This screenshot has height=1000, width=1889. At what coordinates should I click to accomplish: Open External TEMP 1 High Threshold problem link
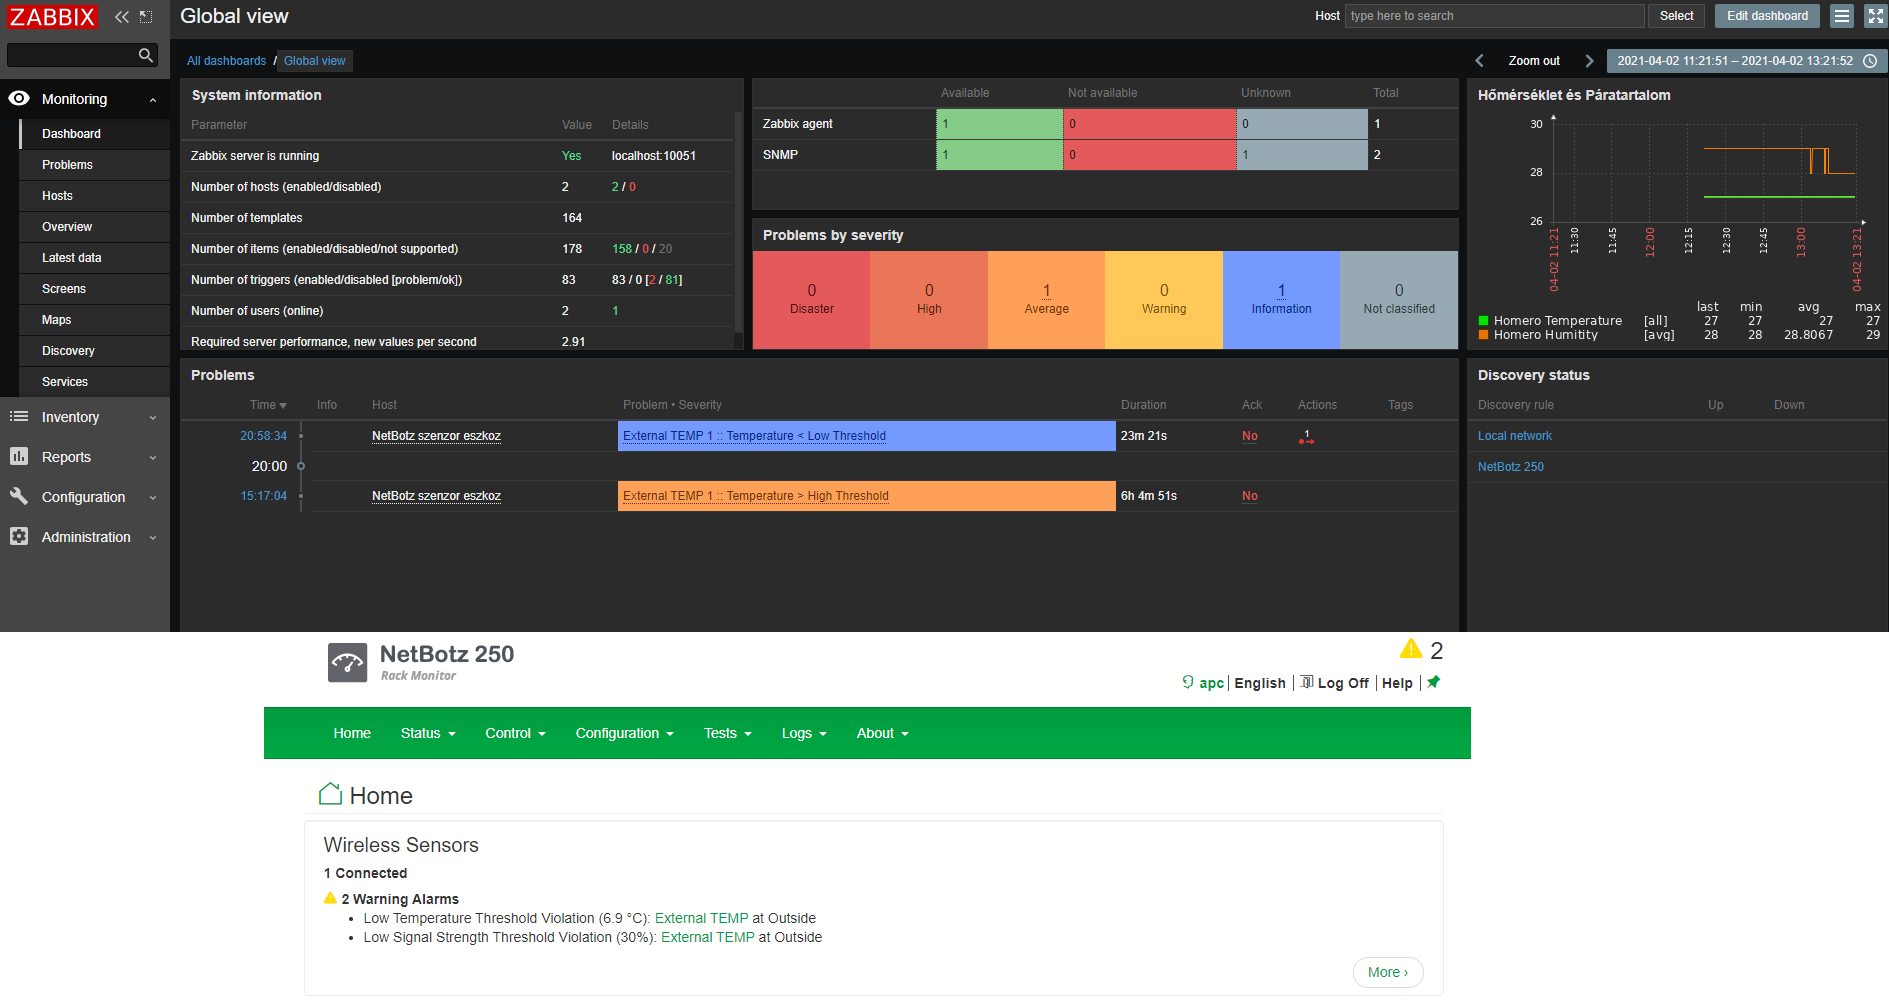tap(755, 496)
